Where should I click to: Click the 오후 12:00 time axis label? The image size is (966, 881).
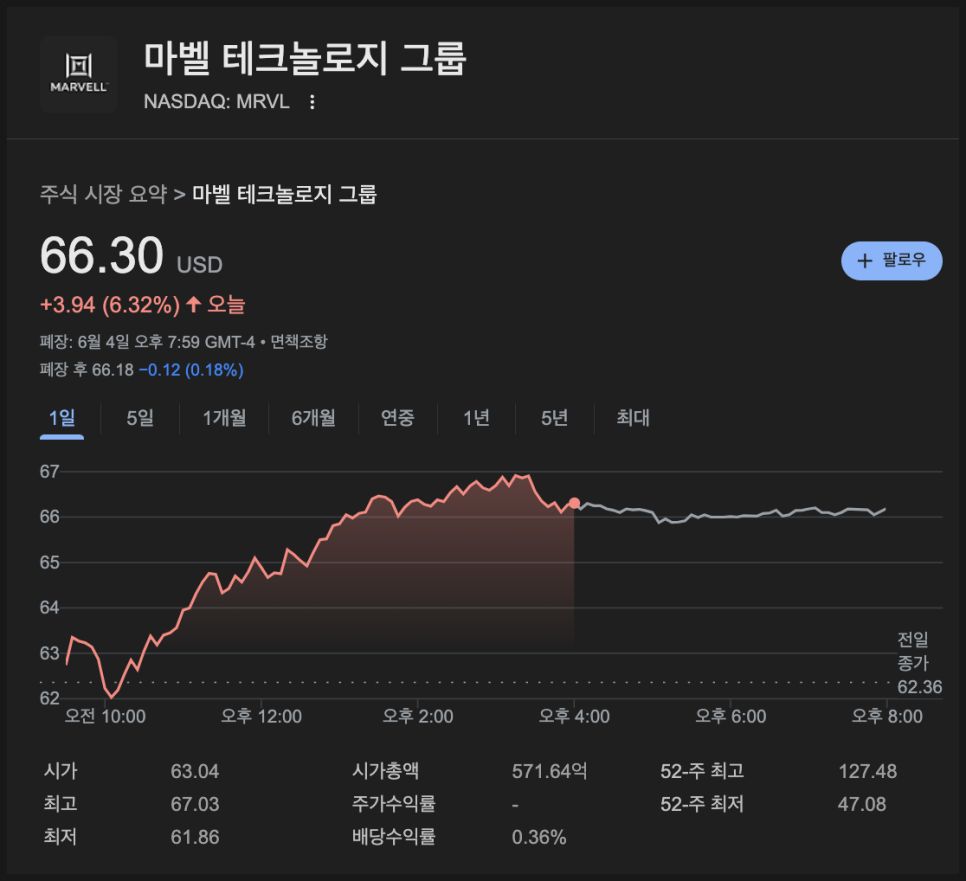[261, 717]
